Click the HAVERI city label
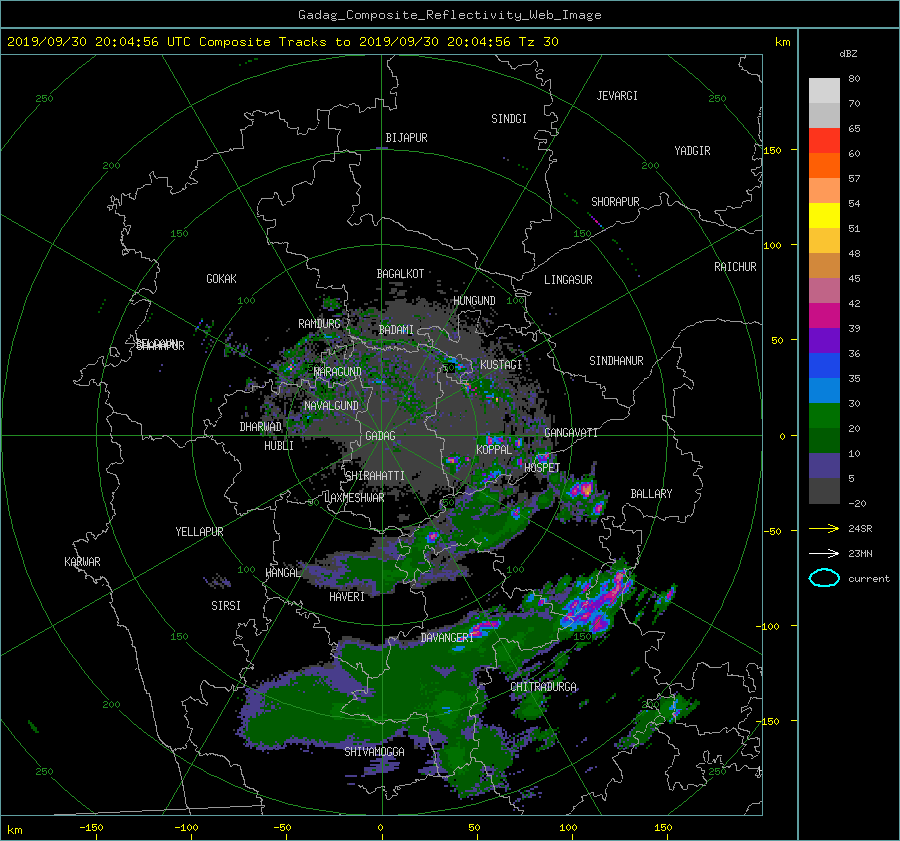Screen dimensions: 900x841 347,597
